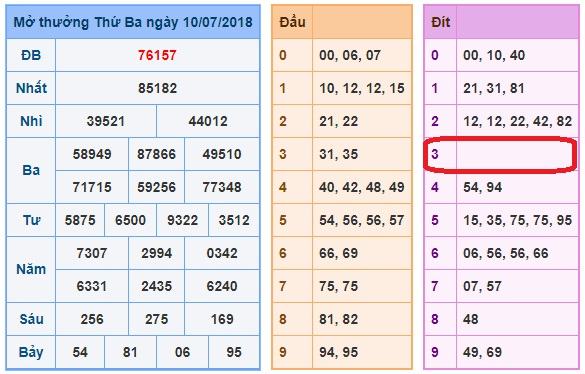
Task: Select the fifth prize number 0342
Action: point(222,253)
